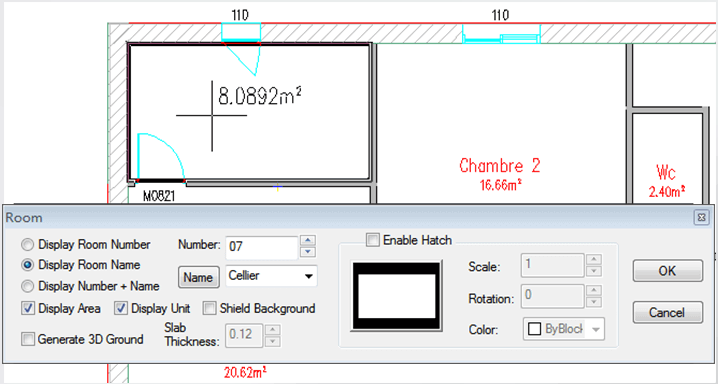Tick the Enable Hatch checkbox
This screenshot has width=718, height=384.
373,240
